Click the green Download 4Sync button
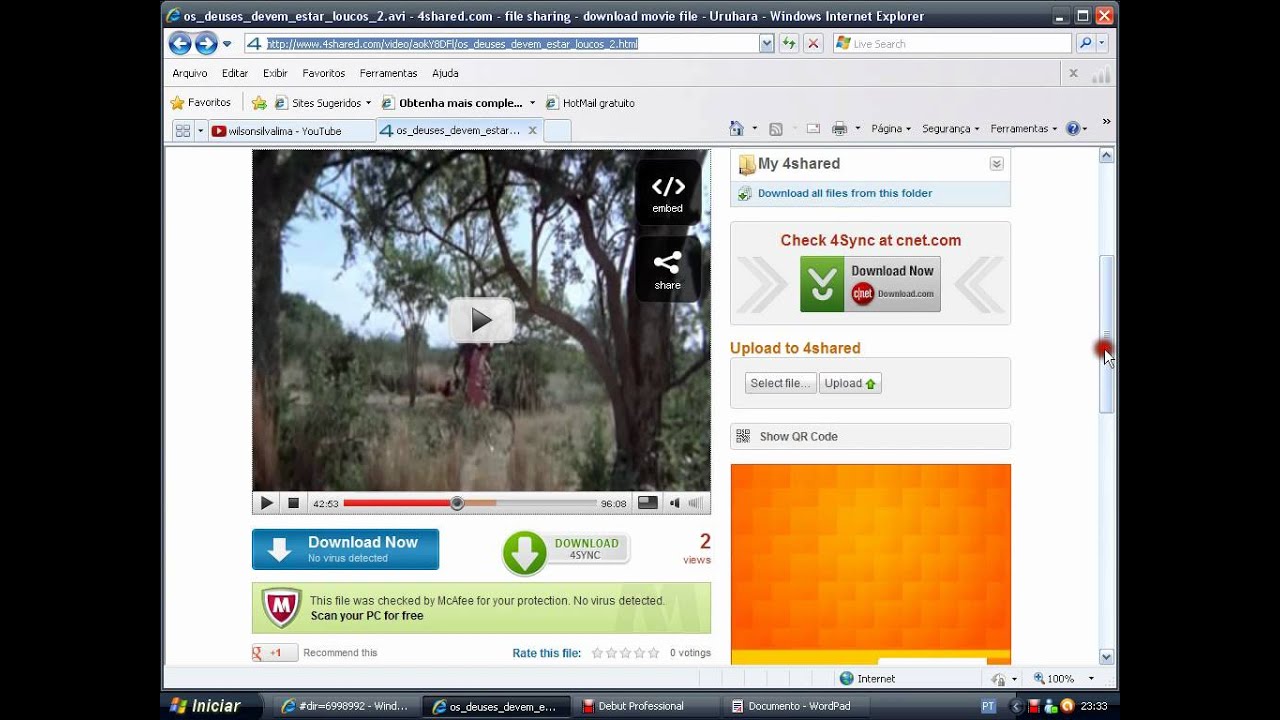Image resolution: width=1280 pixels, height=720 pixels. pyautogui.click(x=566, y=553)
